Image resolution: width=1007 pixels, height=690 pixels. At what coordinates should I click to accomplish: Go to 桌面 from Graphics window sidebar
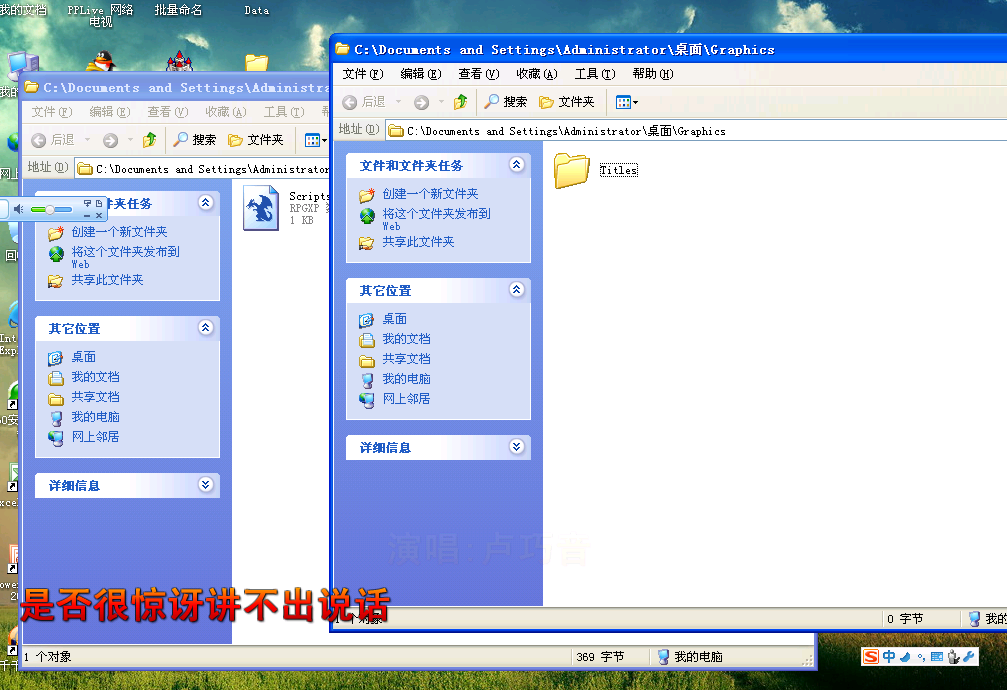[394, 319]
